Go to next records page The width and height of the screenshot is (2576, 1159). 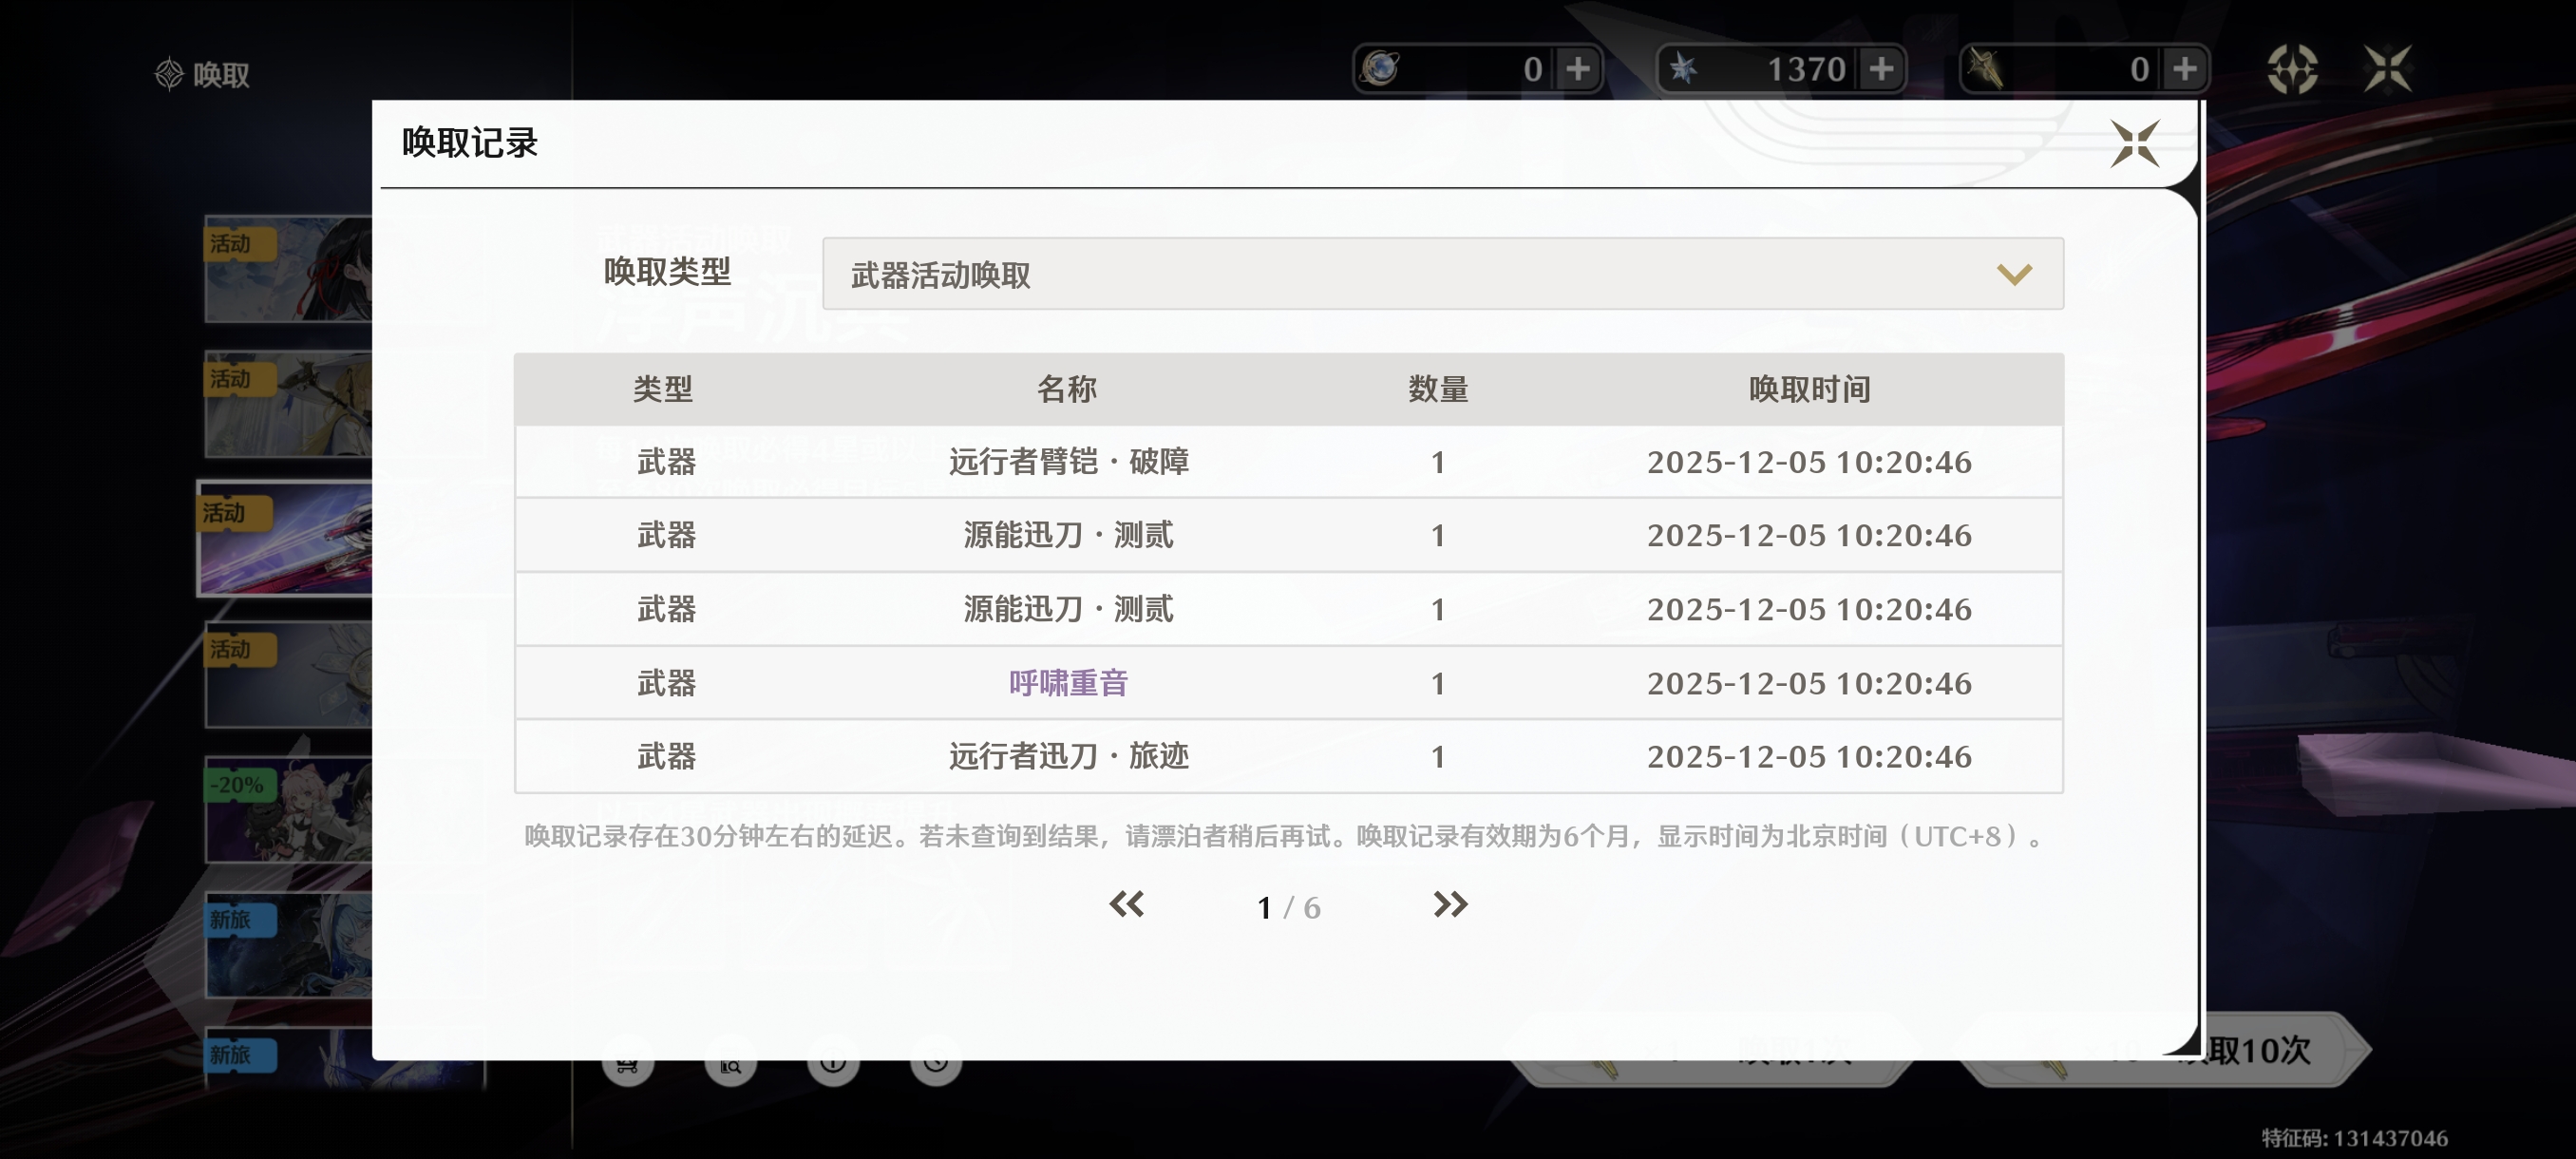[x=1449, y=905]
